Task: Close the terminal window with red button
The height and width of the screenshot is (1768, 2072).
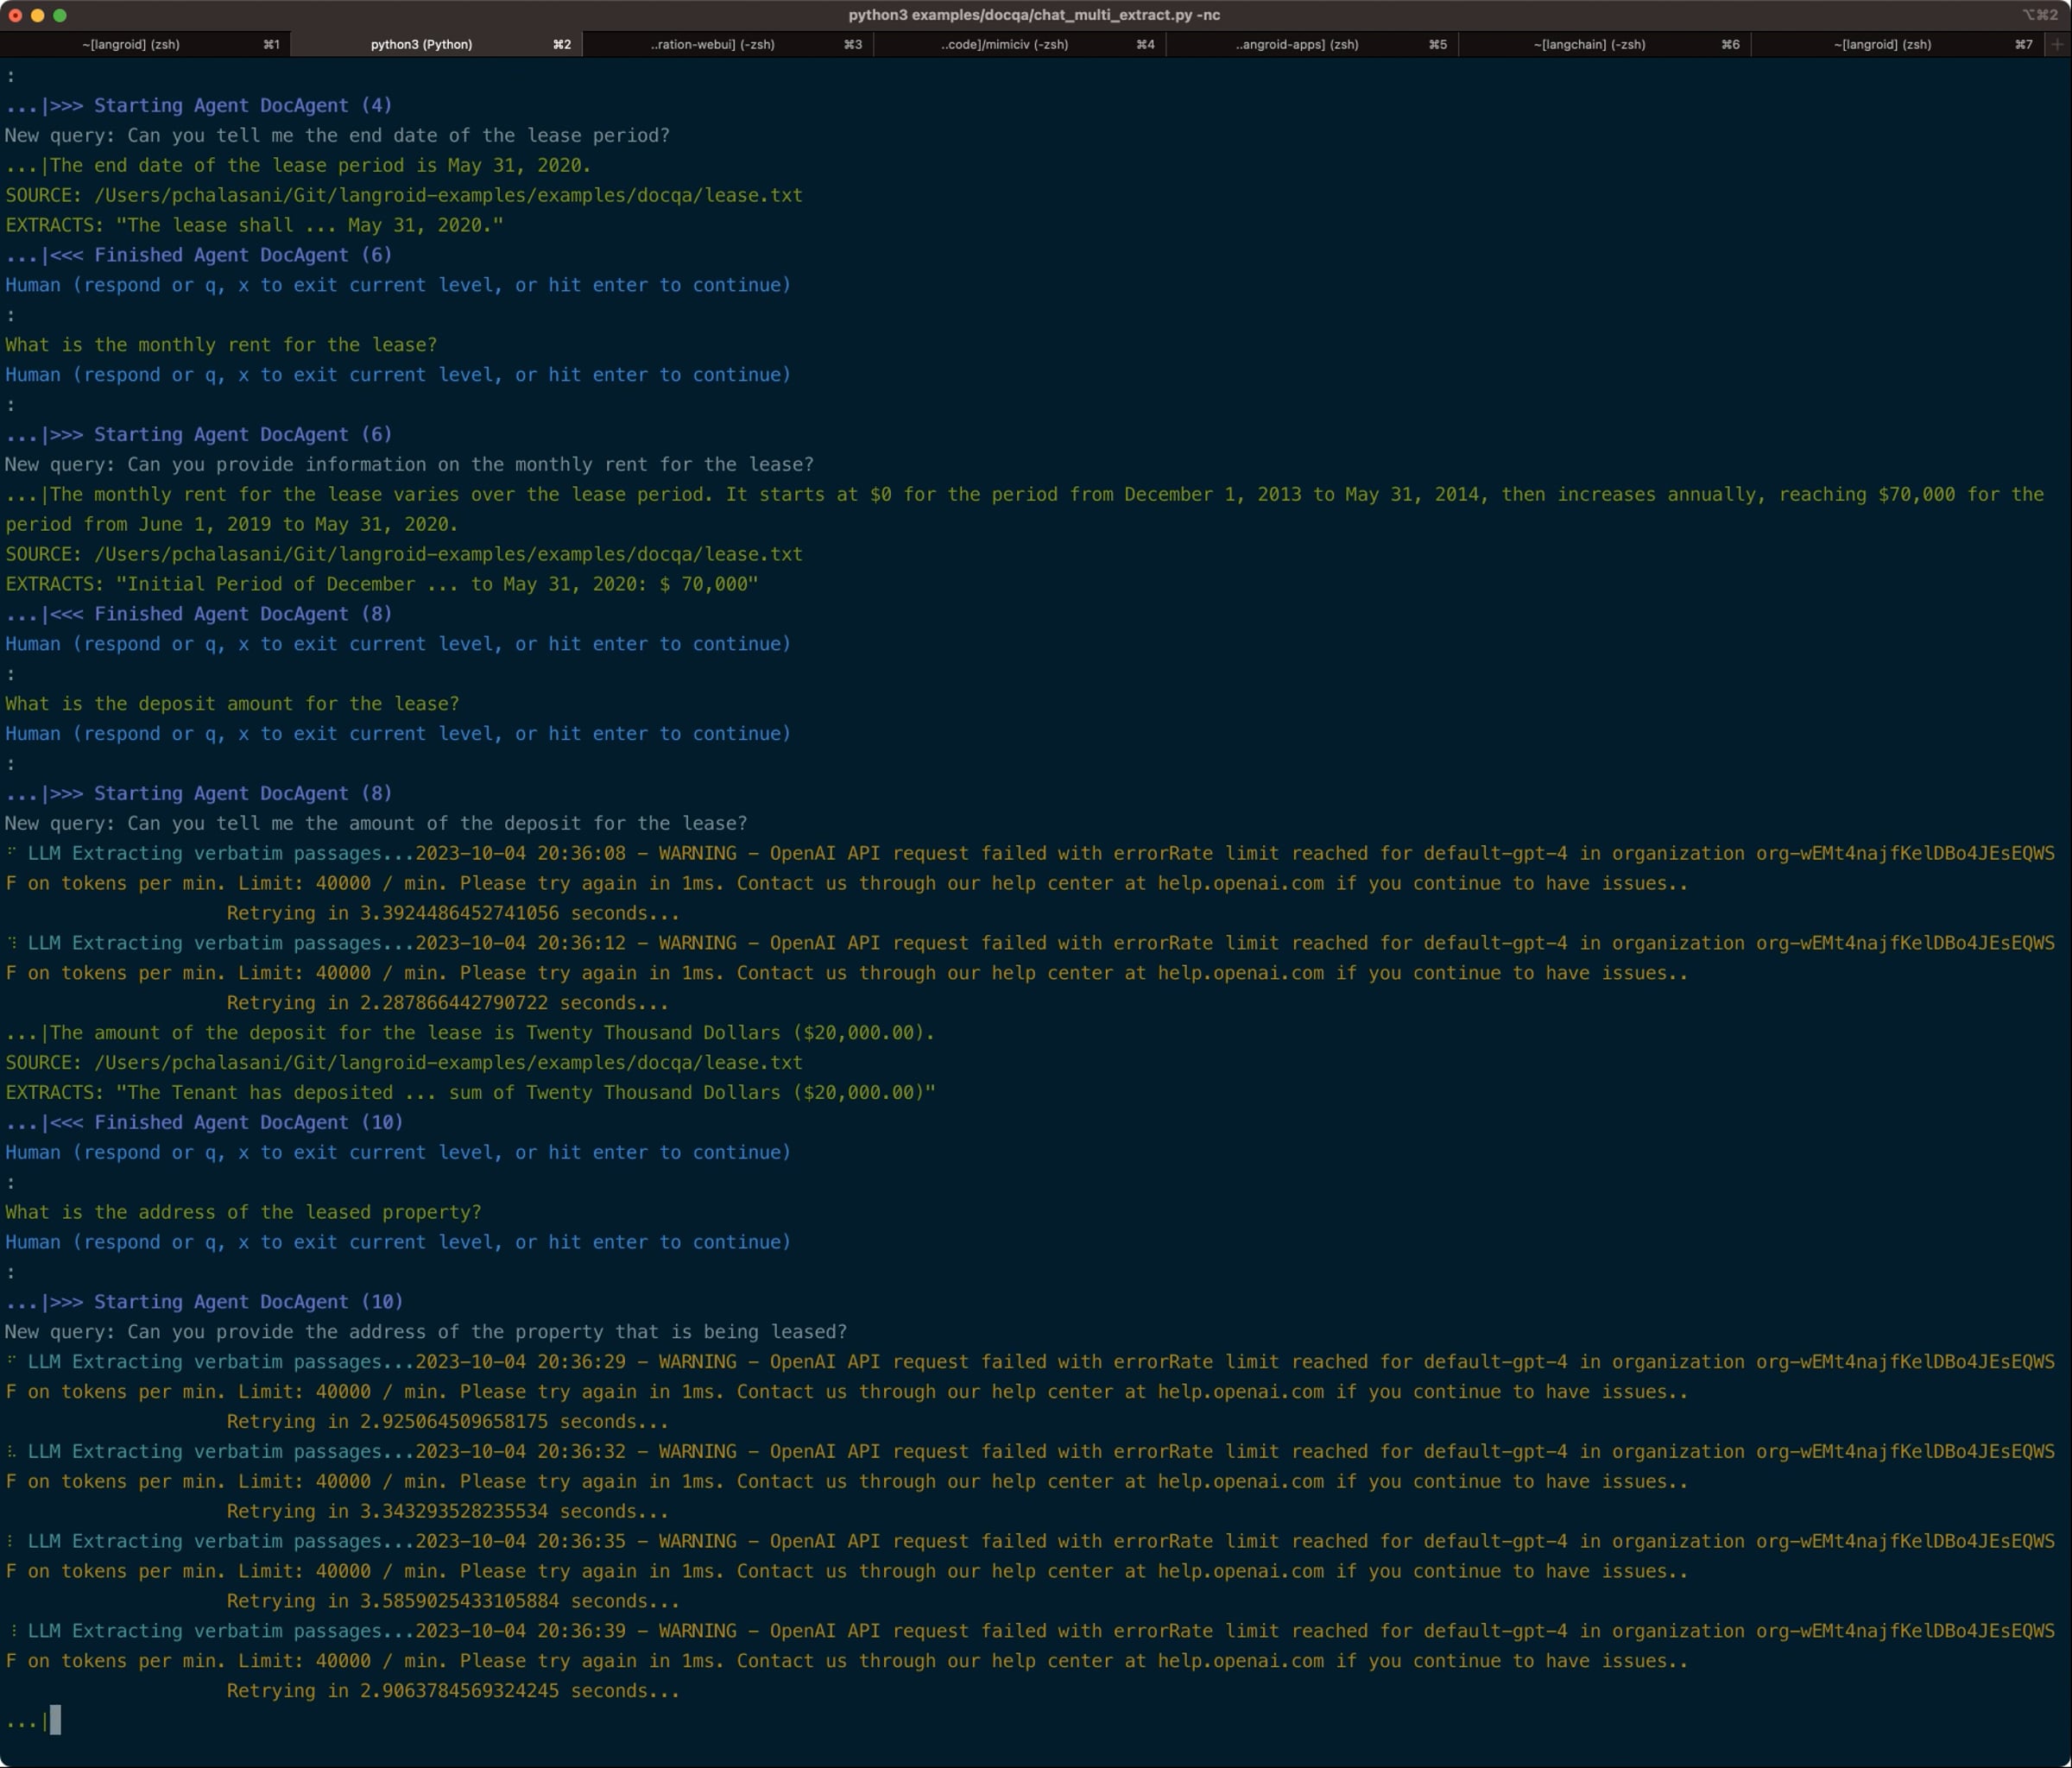Action: [x=15, y=15]
